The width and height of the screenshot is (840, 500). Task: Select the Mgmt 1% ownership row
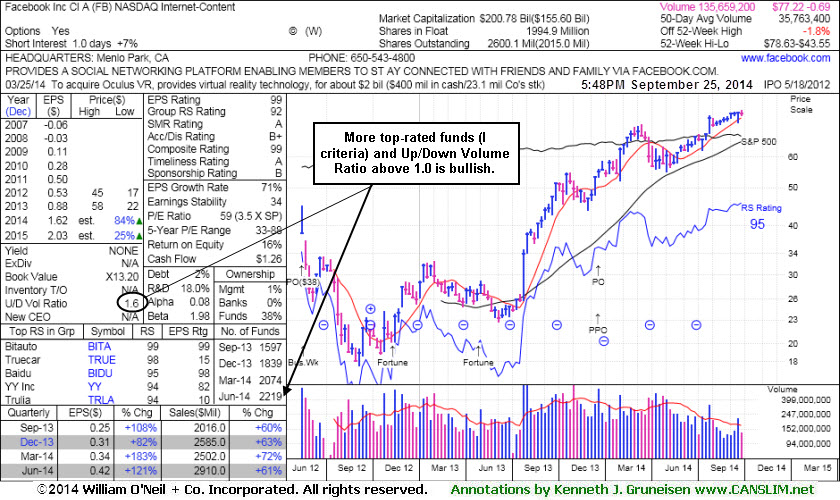pyautogui.click(x=250, y=289)
